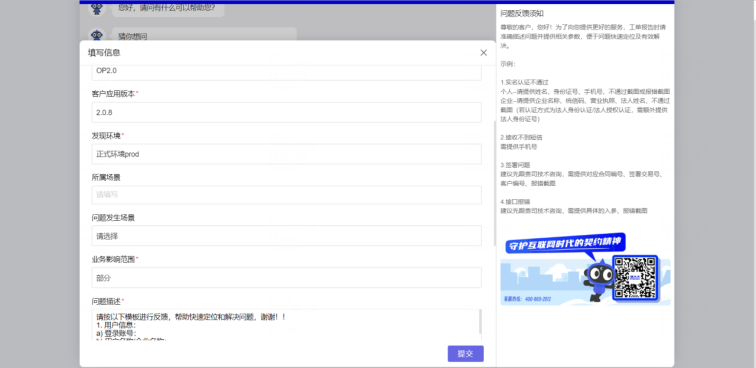Open the 问题发生场景 dropdown showing 请选择

(x=286, y=236)
